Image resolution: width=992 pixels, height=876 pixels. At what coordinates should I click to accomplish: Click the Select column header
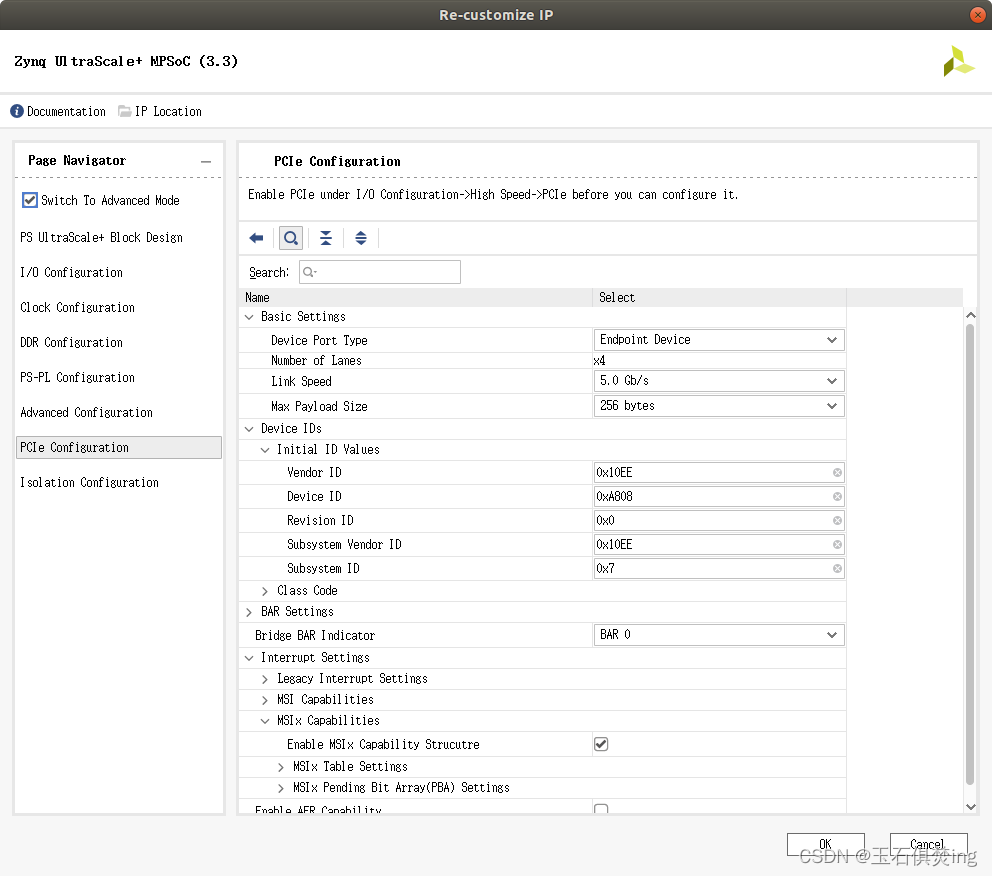point(719,297)
